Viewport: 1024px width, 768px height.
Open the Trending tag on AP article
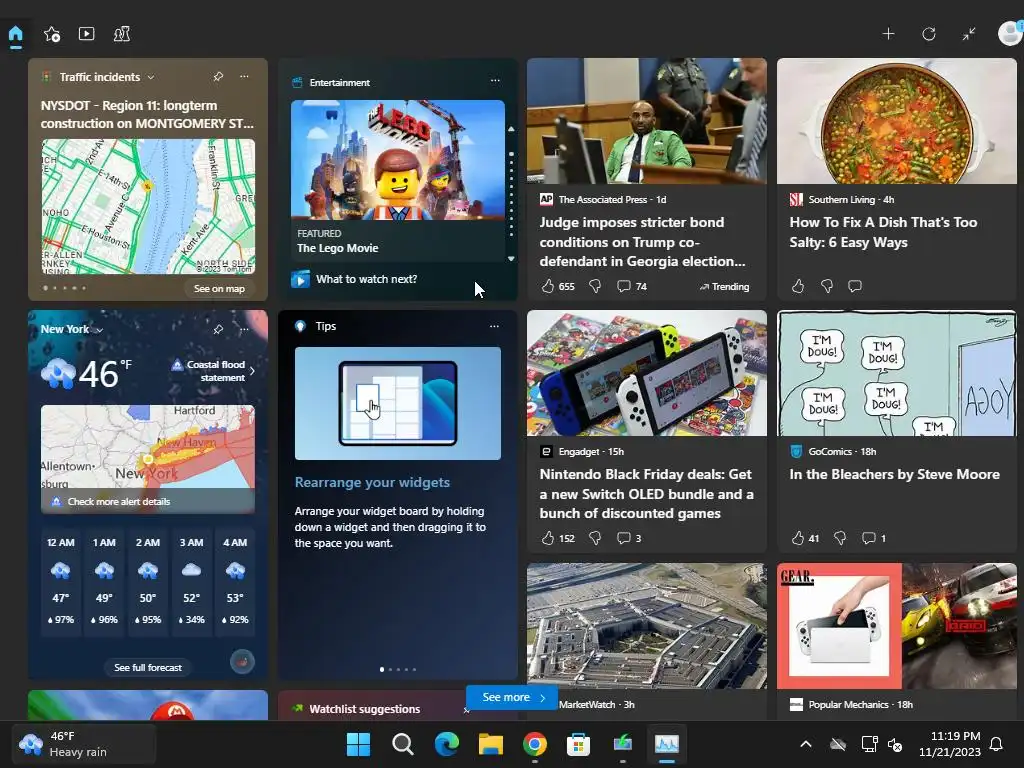pos(724,287)
